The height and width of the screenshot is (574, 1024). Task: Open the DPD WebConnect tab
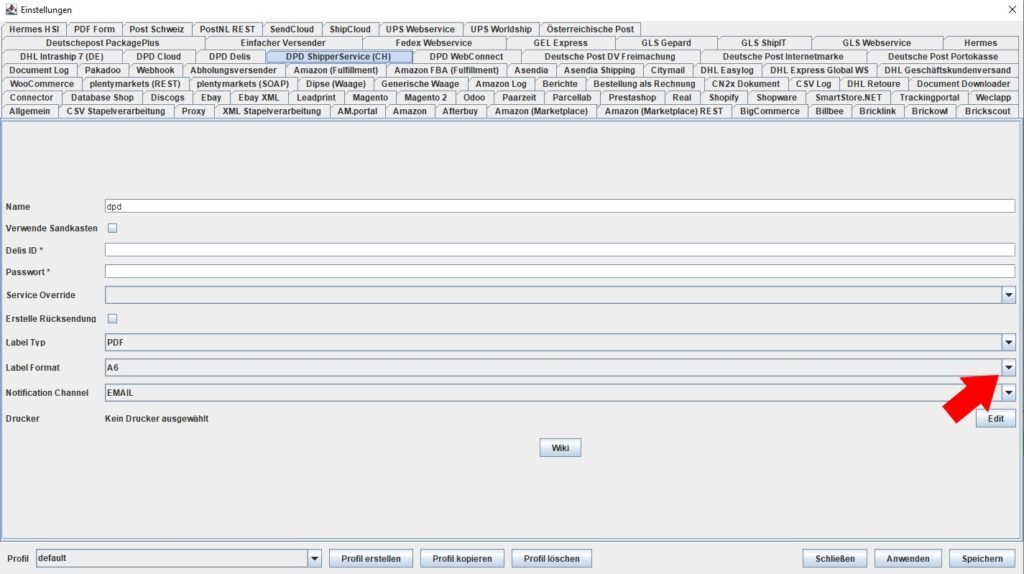click(x=466, y=57)
